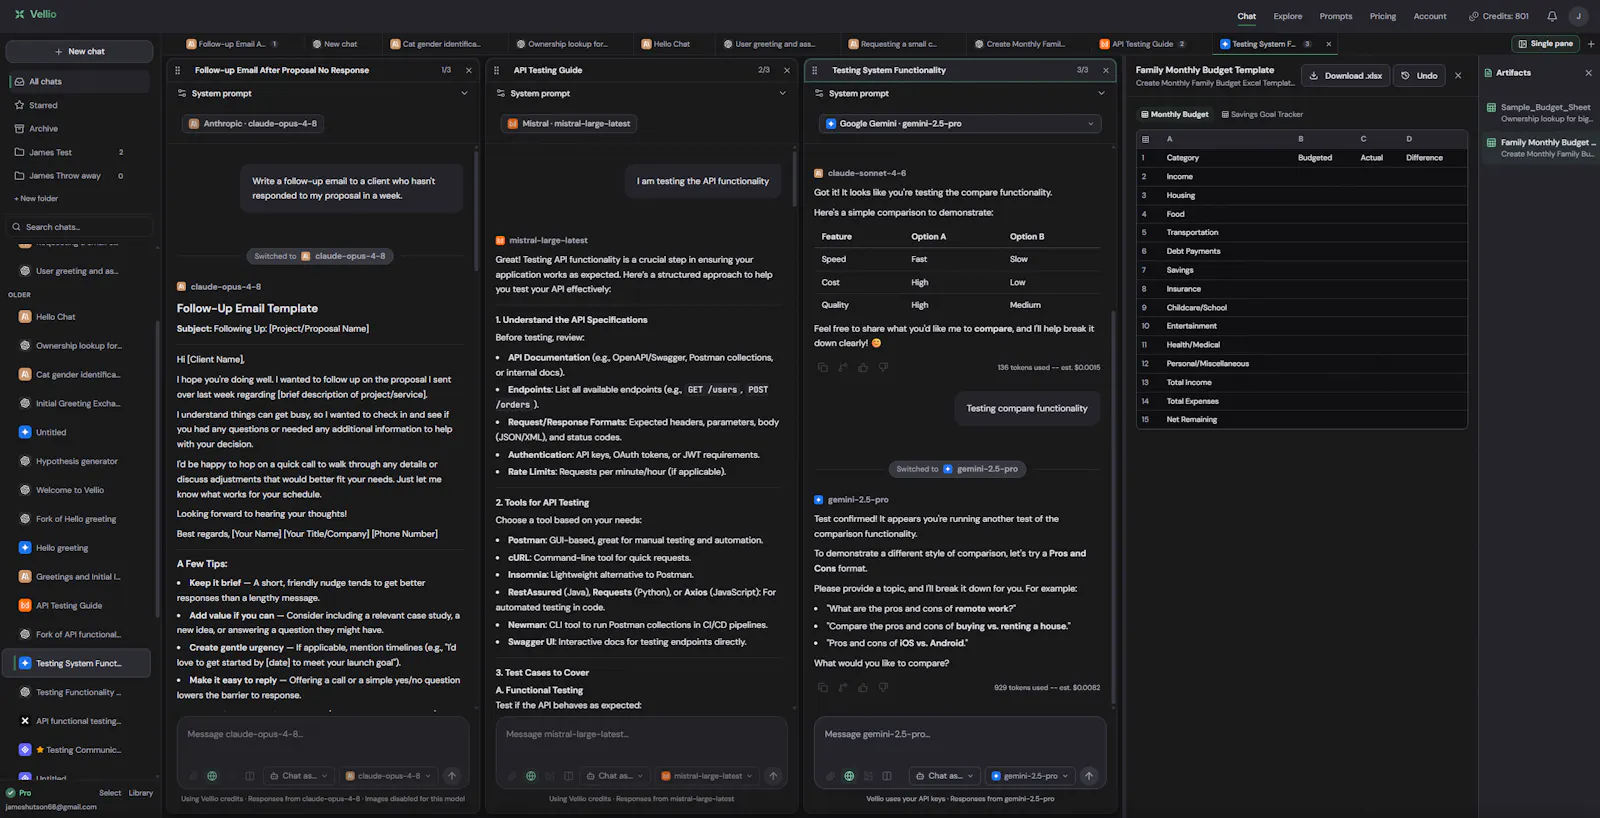Download the budget as .xlsx
The height and width of the screenshot is (818, 1600).
click(1345, 76)
